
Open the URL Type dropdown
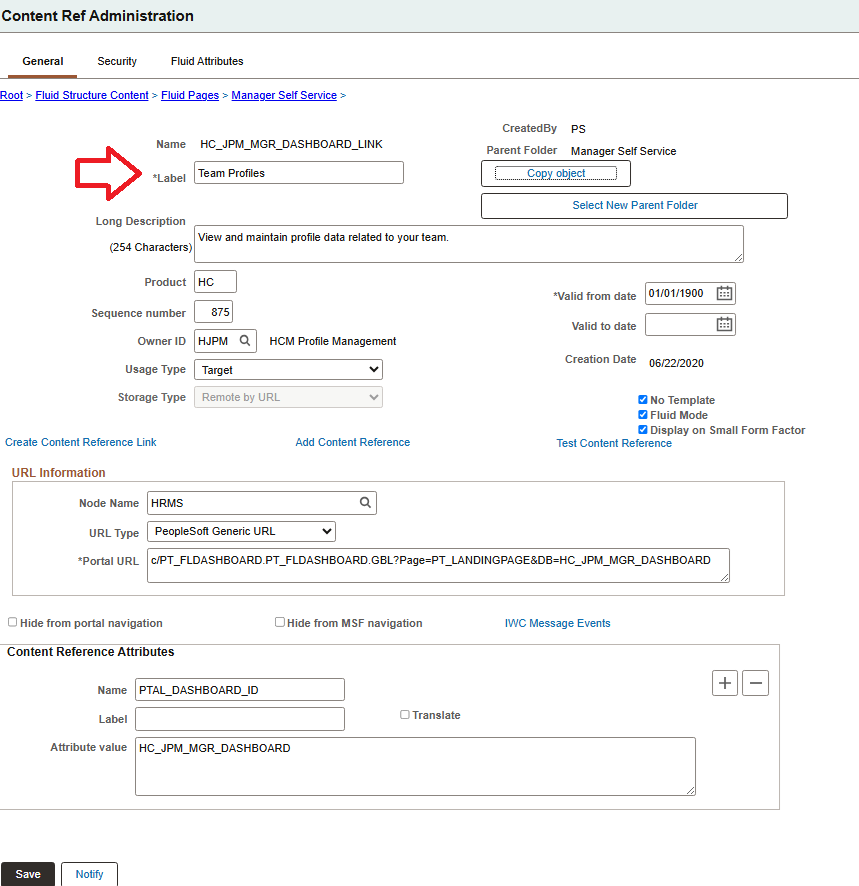[241, 531]
